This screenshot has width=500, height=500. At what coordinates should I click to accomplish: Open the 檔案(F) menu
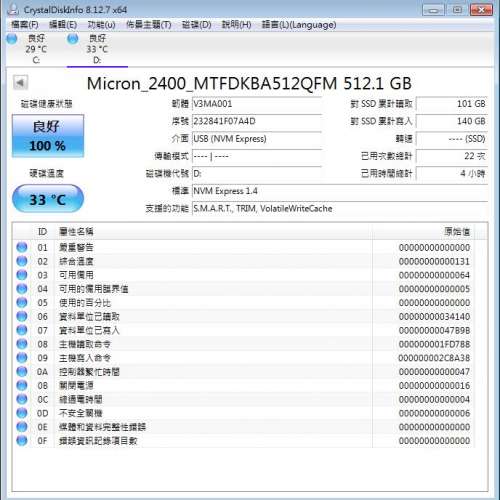tap(25, 25)
